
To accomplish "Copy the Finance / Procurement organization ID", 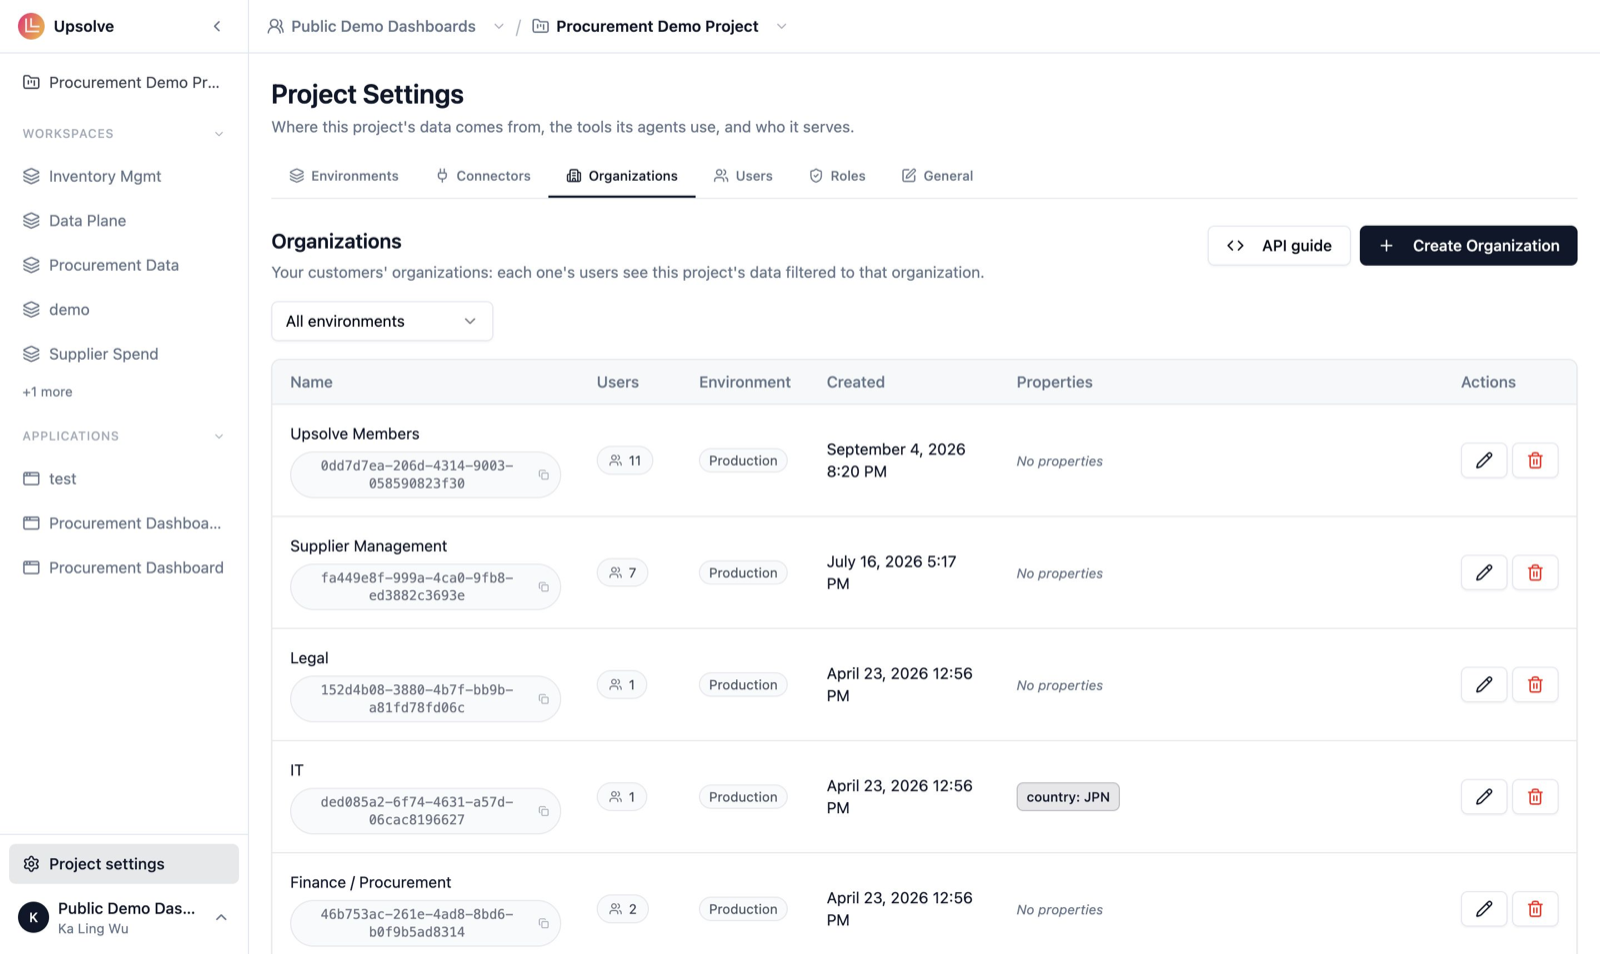I will pos(544,923).
